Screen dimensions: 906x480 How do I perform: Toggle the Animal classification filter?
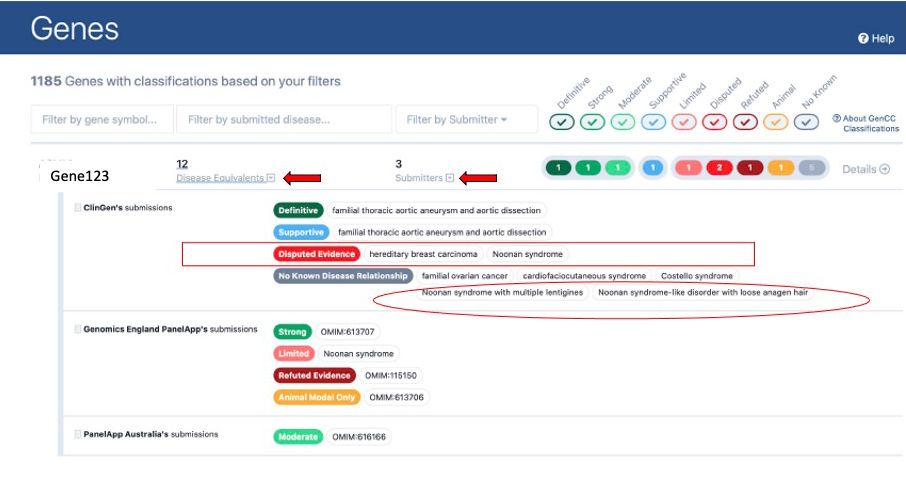click(x=776, y=122)
